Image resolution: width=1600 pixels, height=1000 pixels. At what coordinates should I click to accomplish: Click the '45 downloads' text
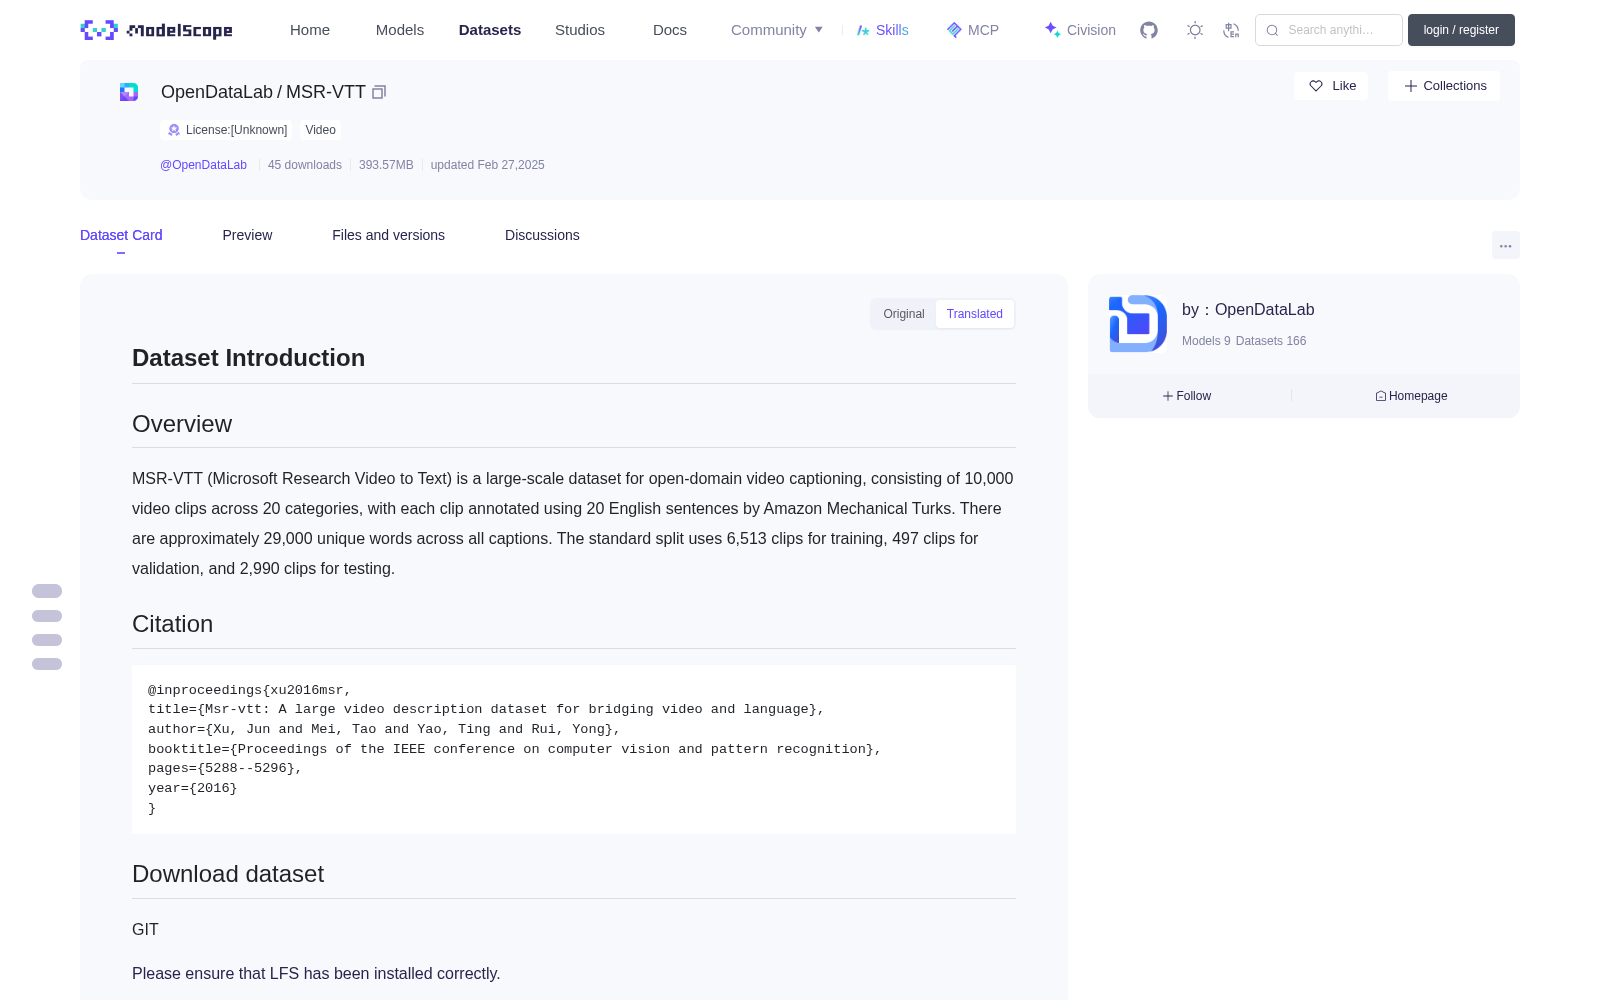[305, 165]
